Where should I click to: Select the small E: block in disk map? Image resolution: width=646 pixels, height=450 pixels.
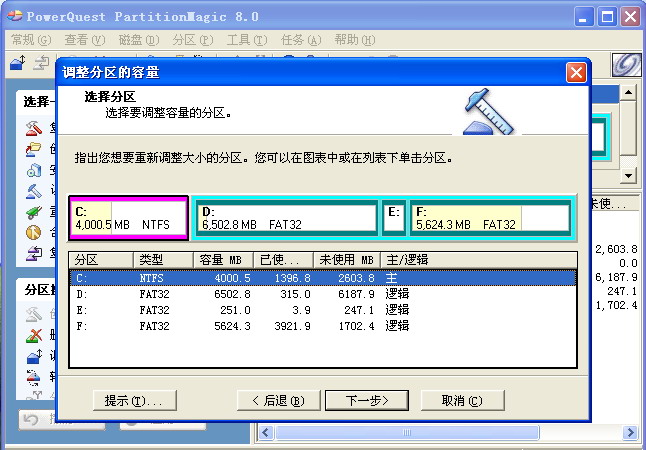(394, 218)
